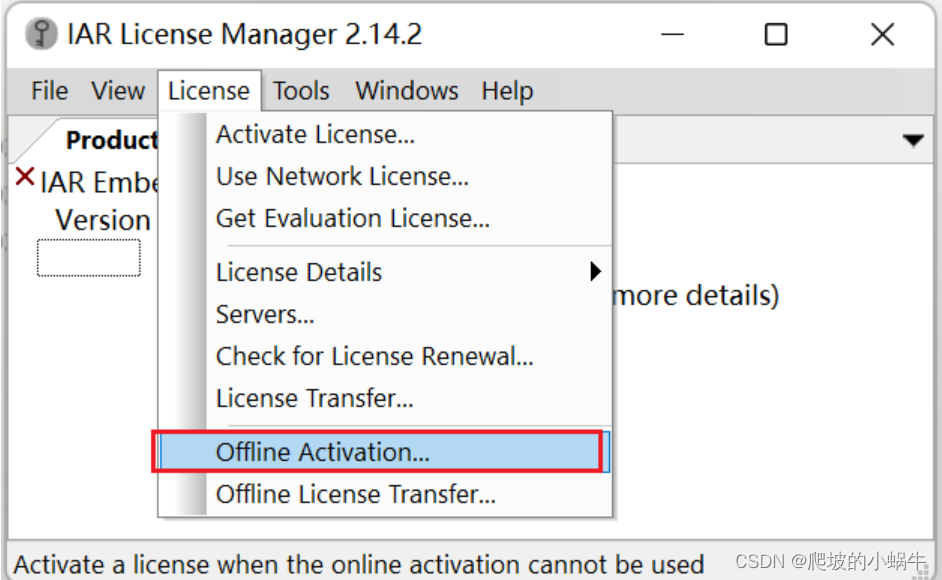
Task: Open the View menu
Action: tap(118, 91)
